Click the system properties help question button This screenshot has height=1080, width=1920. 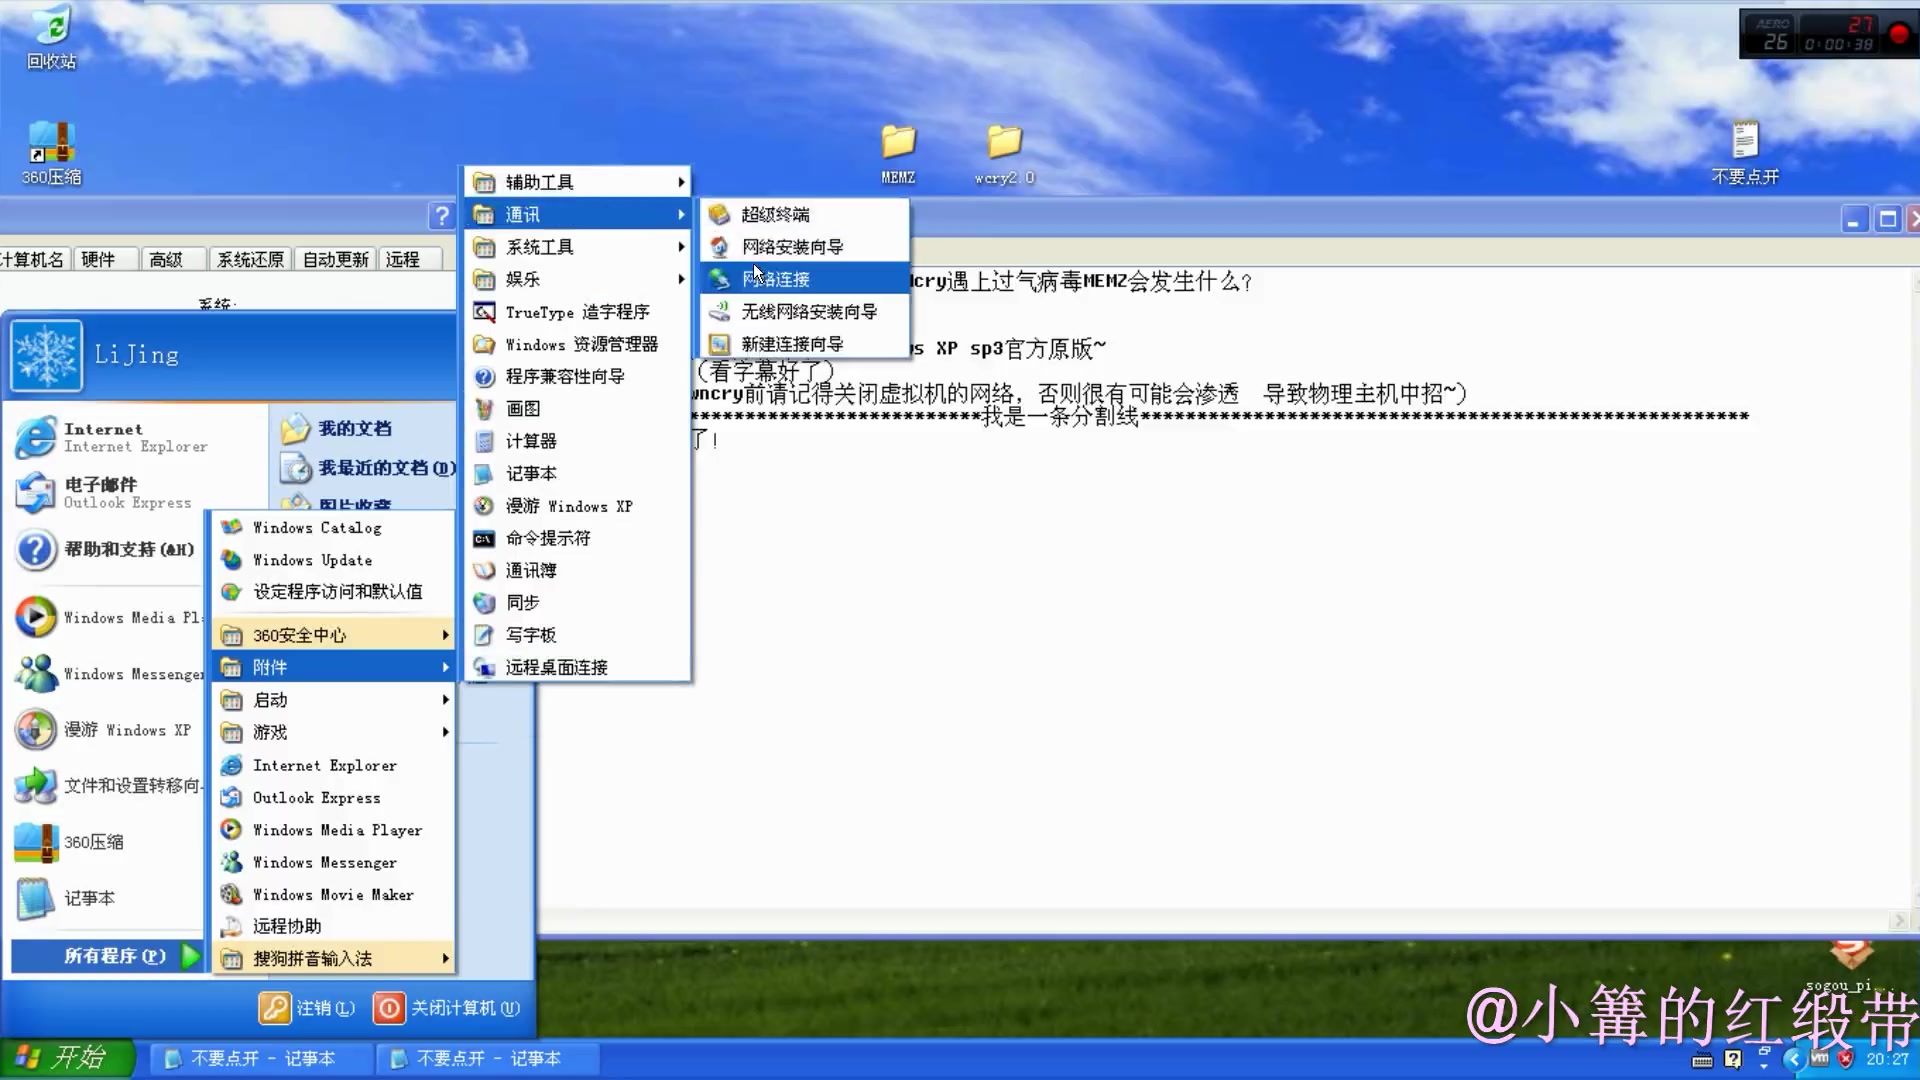441,216
